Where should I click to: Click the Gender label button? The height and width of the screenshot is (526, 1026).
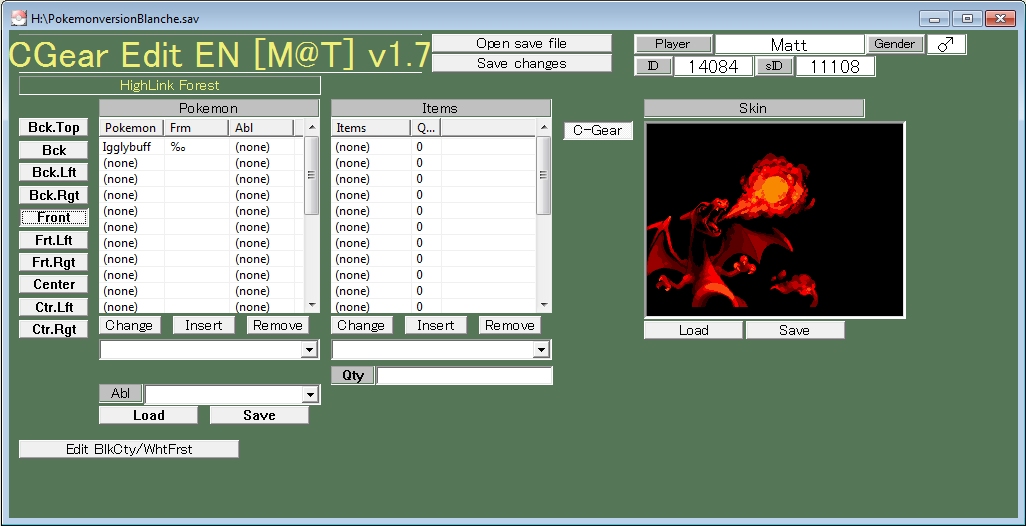pos(894,44)
